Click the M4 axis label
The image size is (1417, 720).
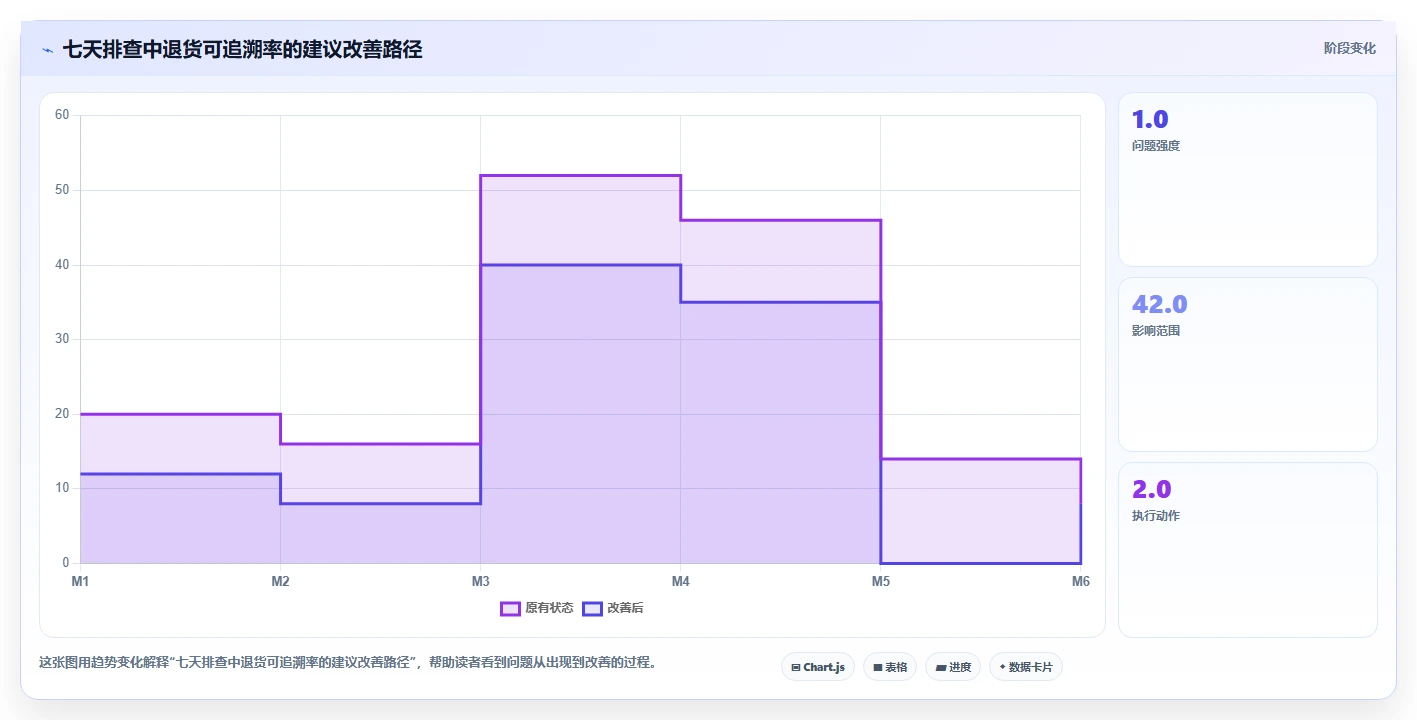point(680,581)
